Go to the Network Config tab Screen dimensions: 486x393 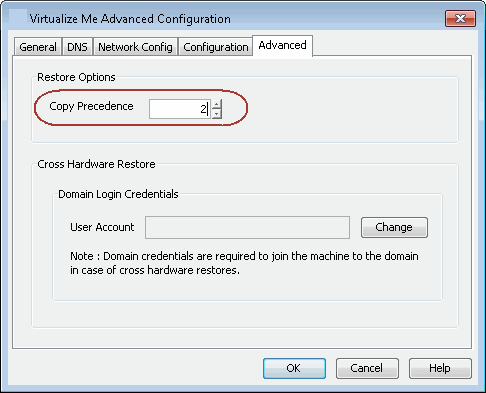pyautogui.click(x=135, y=47)
